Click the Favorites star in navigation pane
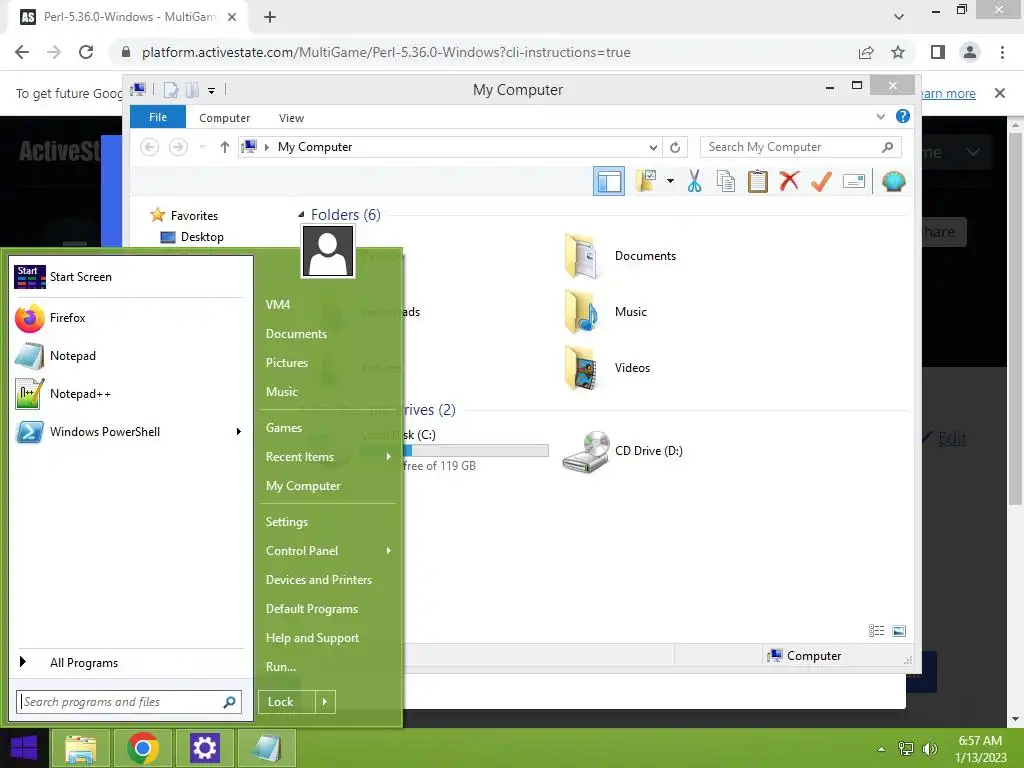1024x768 pixels. (x=157, y=215)
